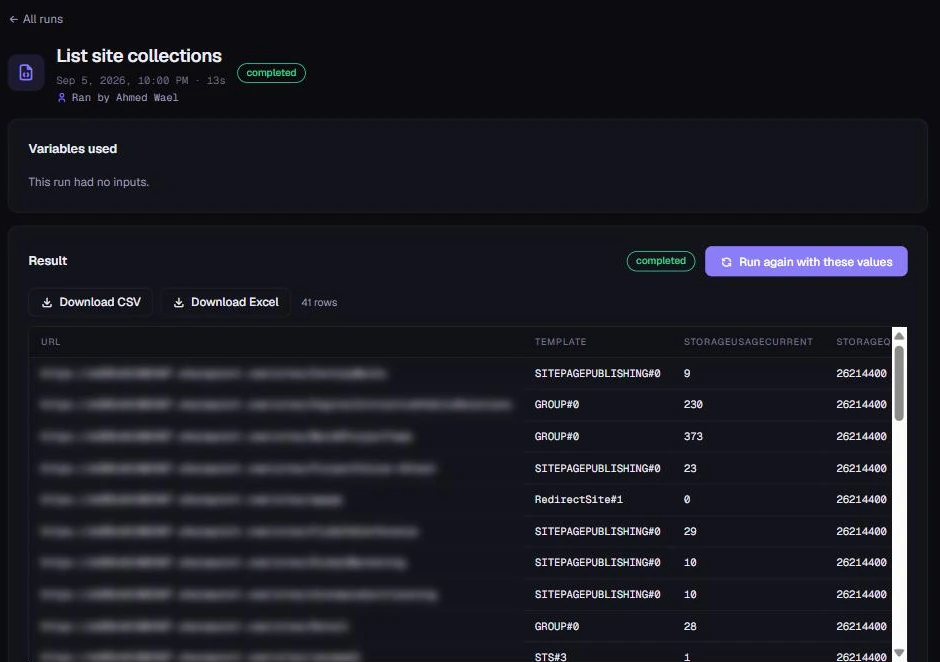Click the results table scrollbar thumb
This screenshot has height=662, width=940.
click(x=899, y=383)
